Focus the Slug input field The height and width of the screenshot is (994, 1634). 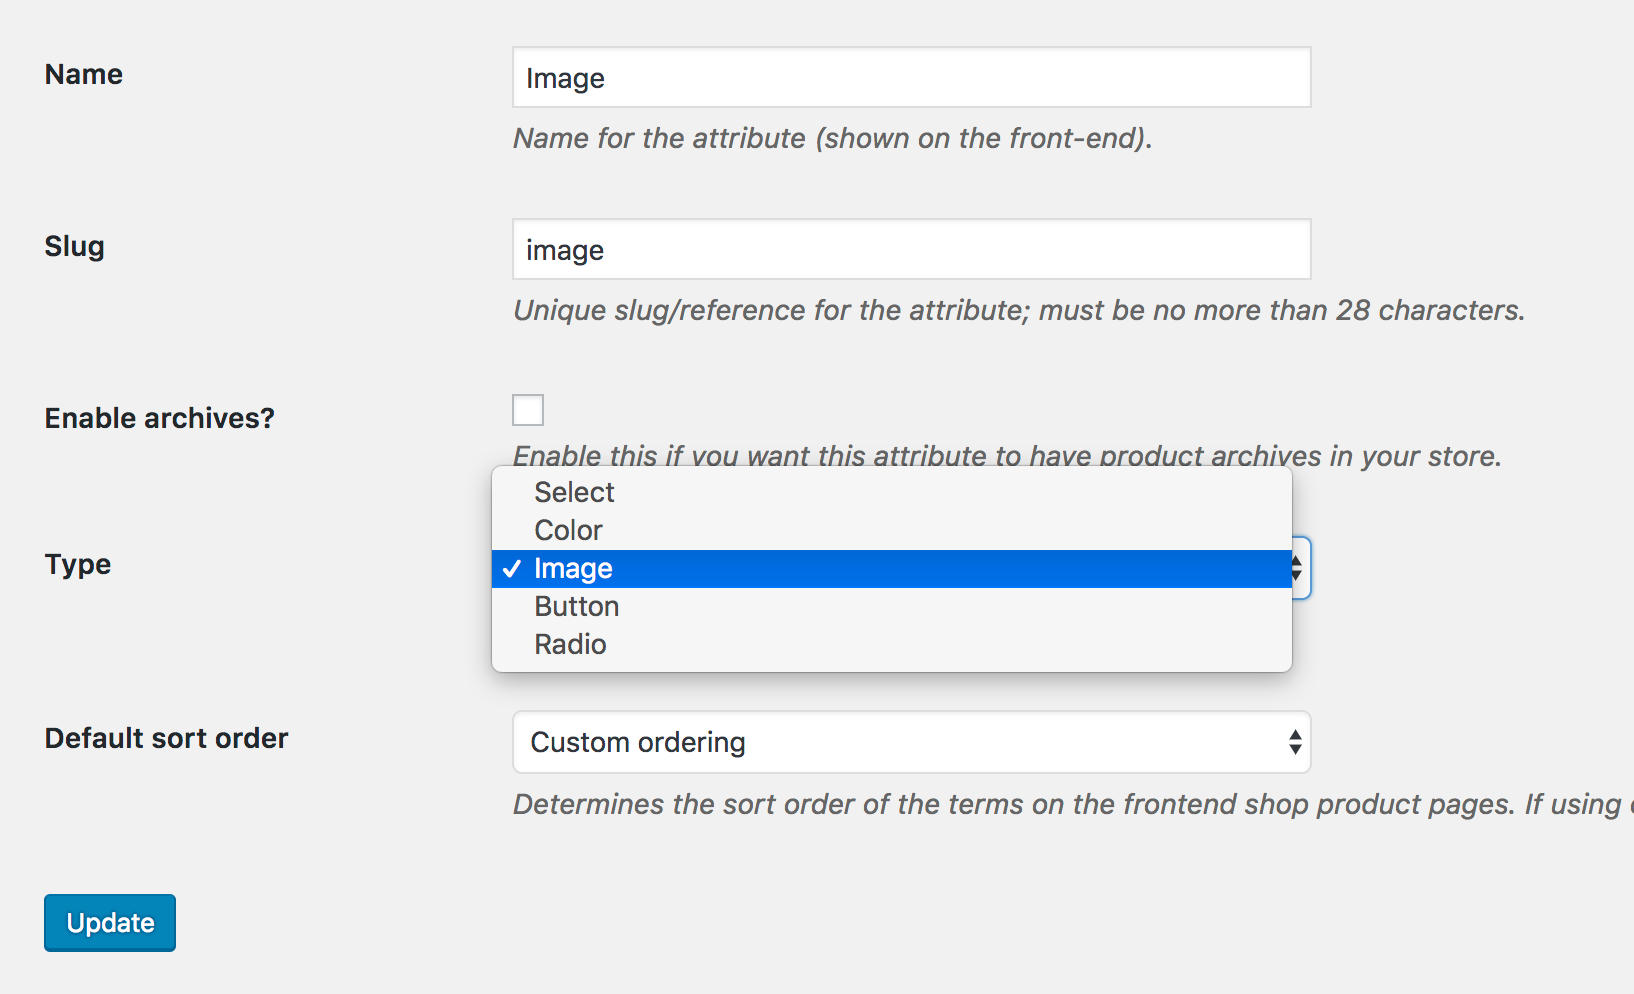click(910, 249)
